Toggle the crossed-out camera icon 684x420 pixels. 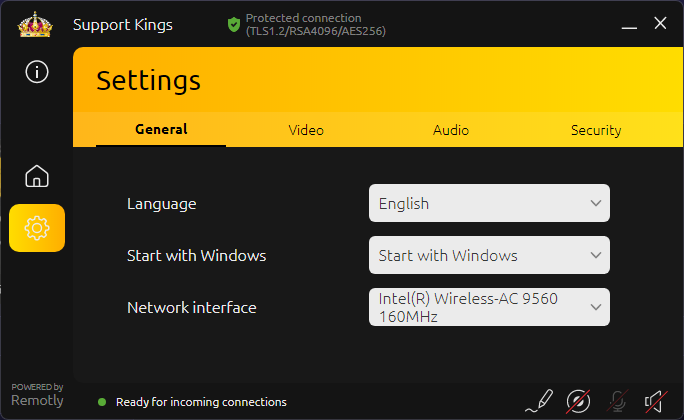[x=578, y=402]
